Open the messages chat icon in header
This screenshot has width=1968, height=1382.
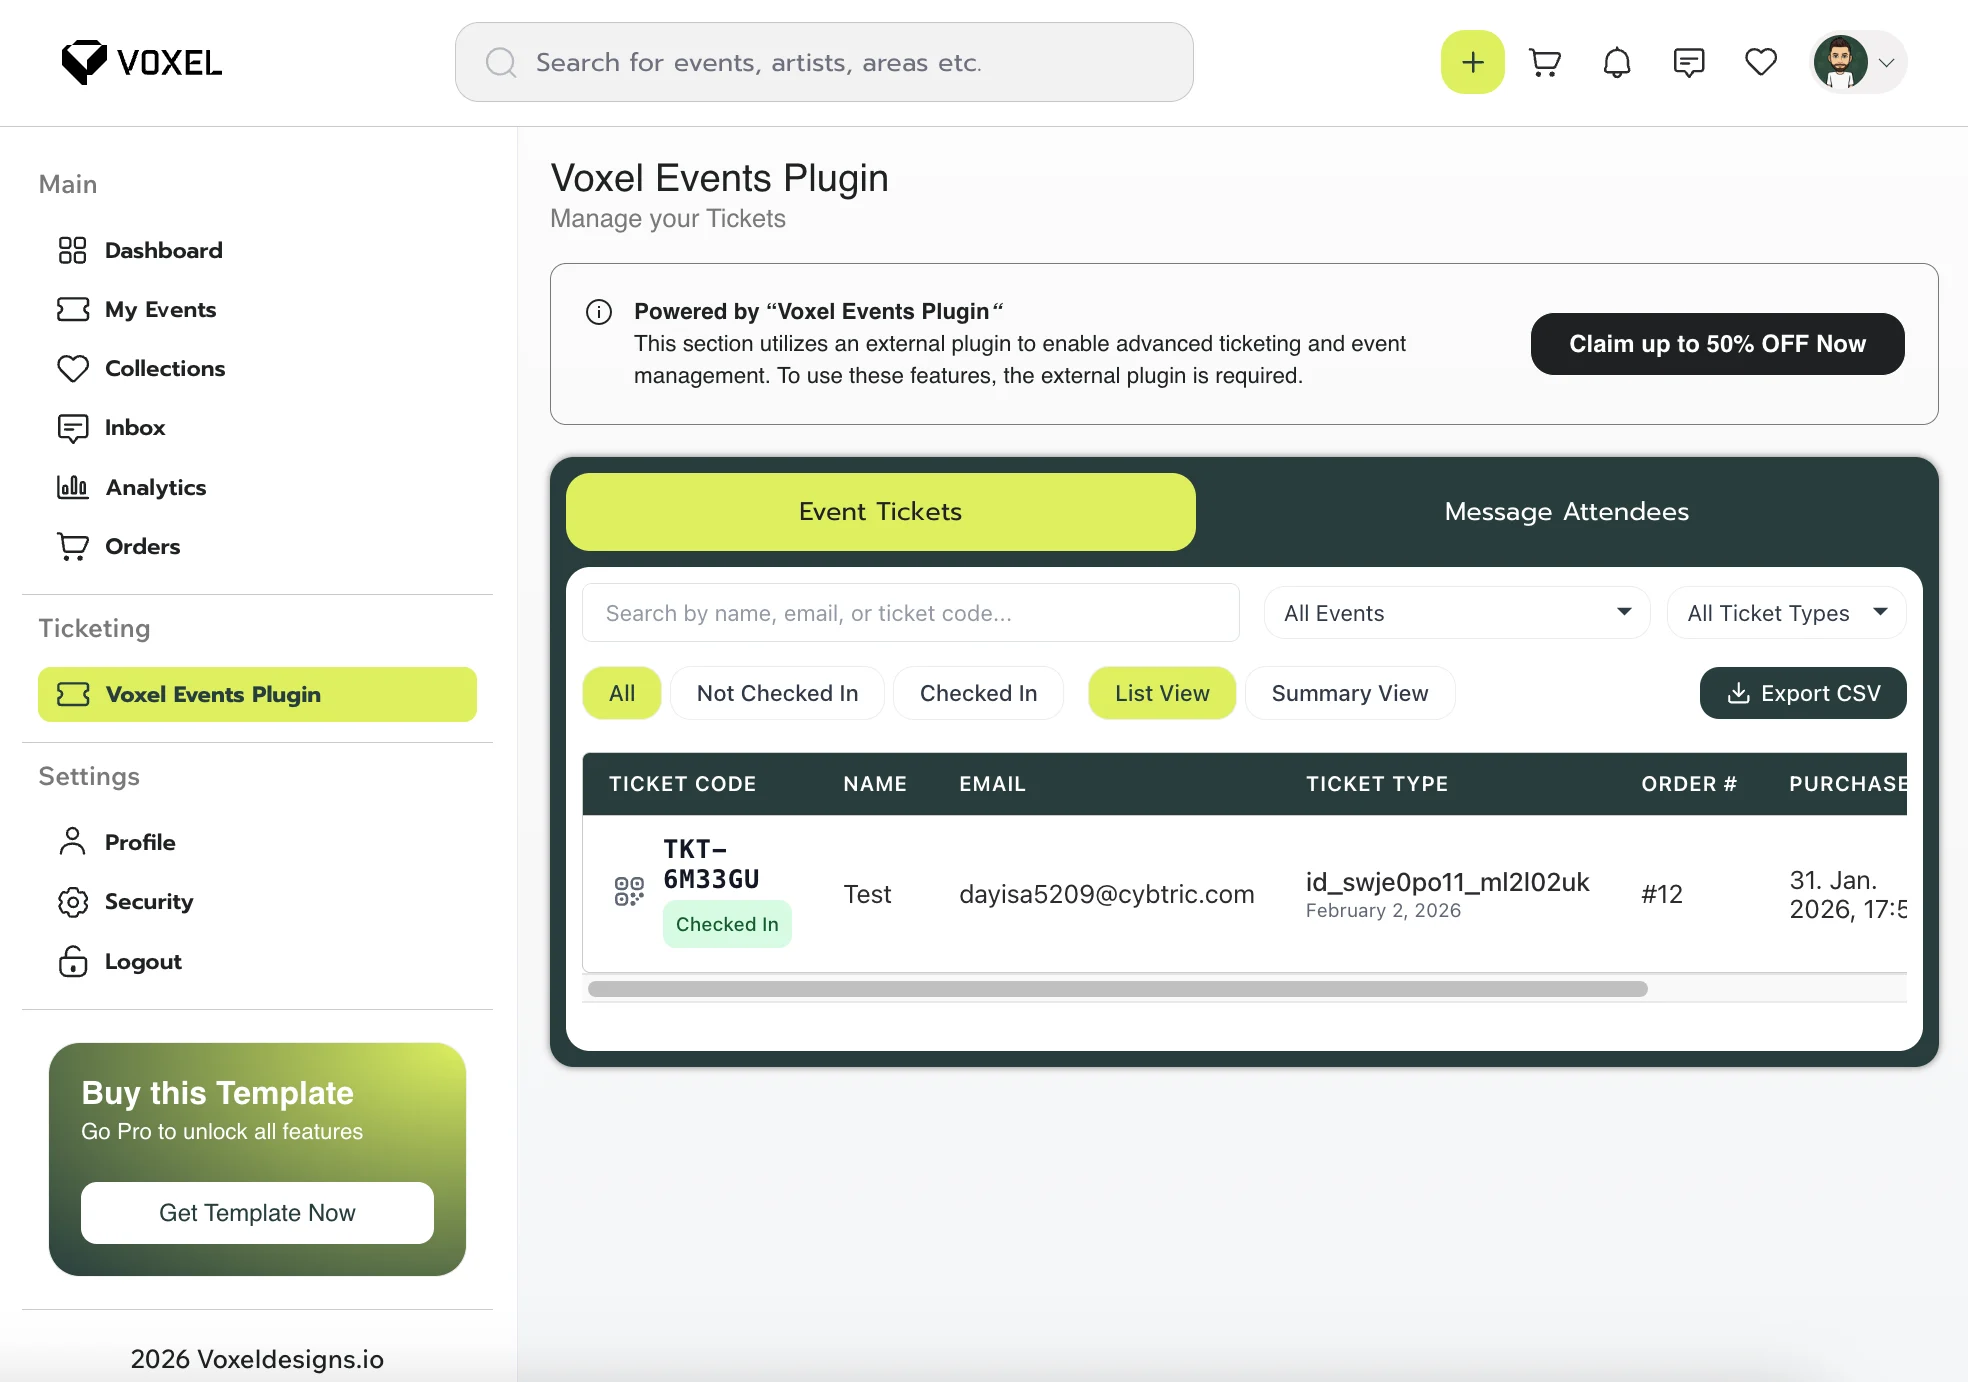1689,62
